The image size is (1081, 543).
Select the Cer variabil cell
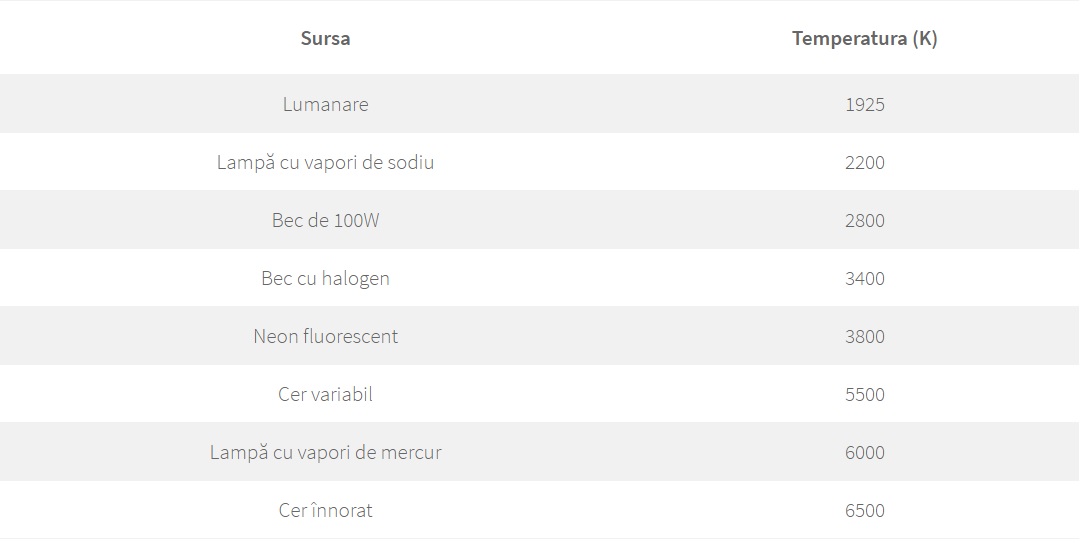[x=325, y=394]
